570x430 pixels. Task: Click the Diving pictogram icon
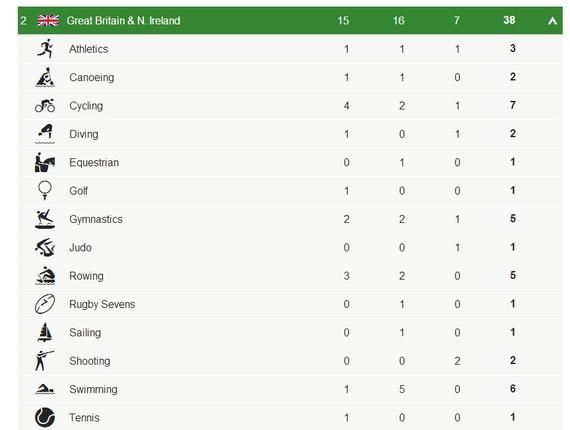click(x=45, y=134)
